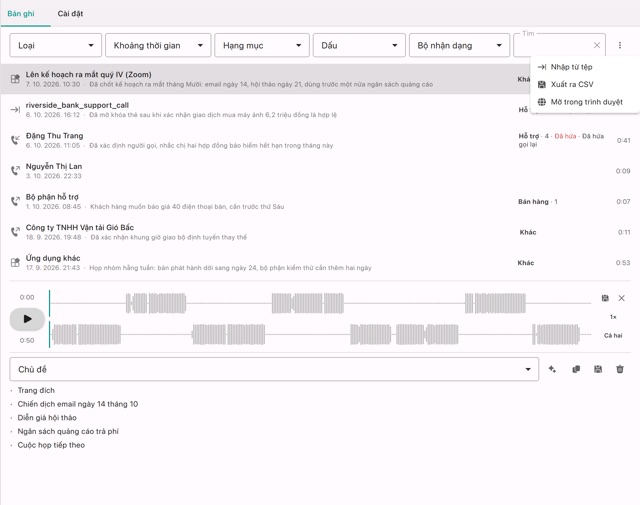The height and width of the screenshot is (505, 640).
Task: Seek in the upper waveform track
Action: [x=320, y=303]
